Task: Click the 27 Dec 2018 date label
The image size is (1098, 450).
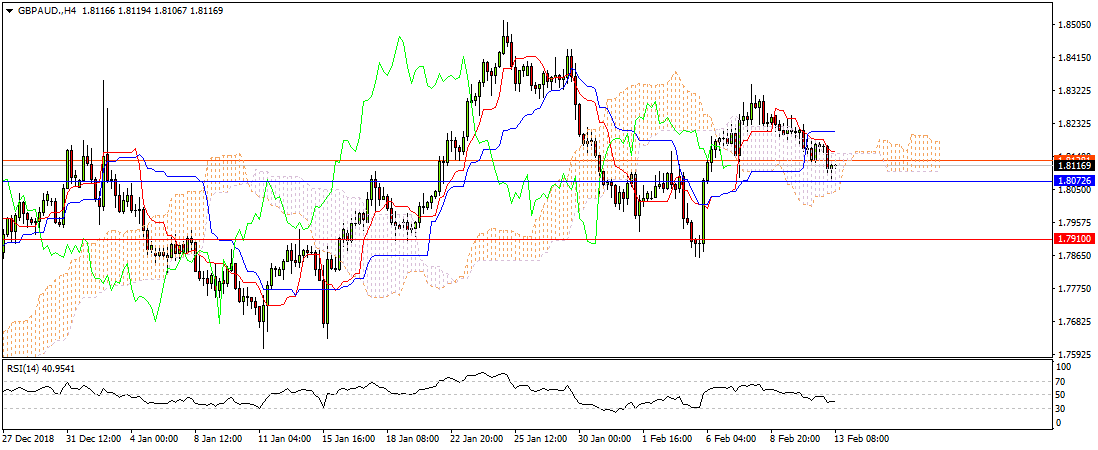Action: point(29,438)
